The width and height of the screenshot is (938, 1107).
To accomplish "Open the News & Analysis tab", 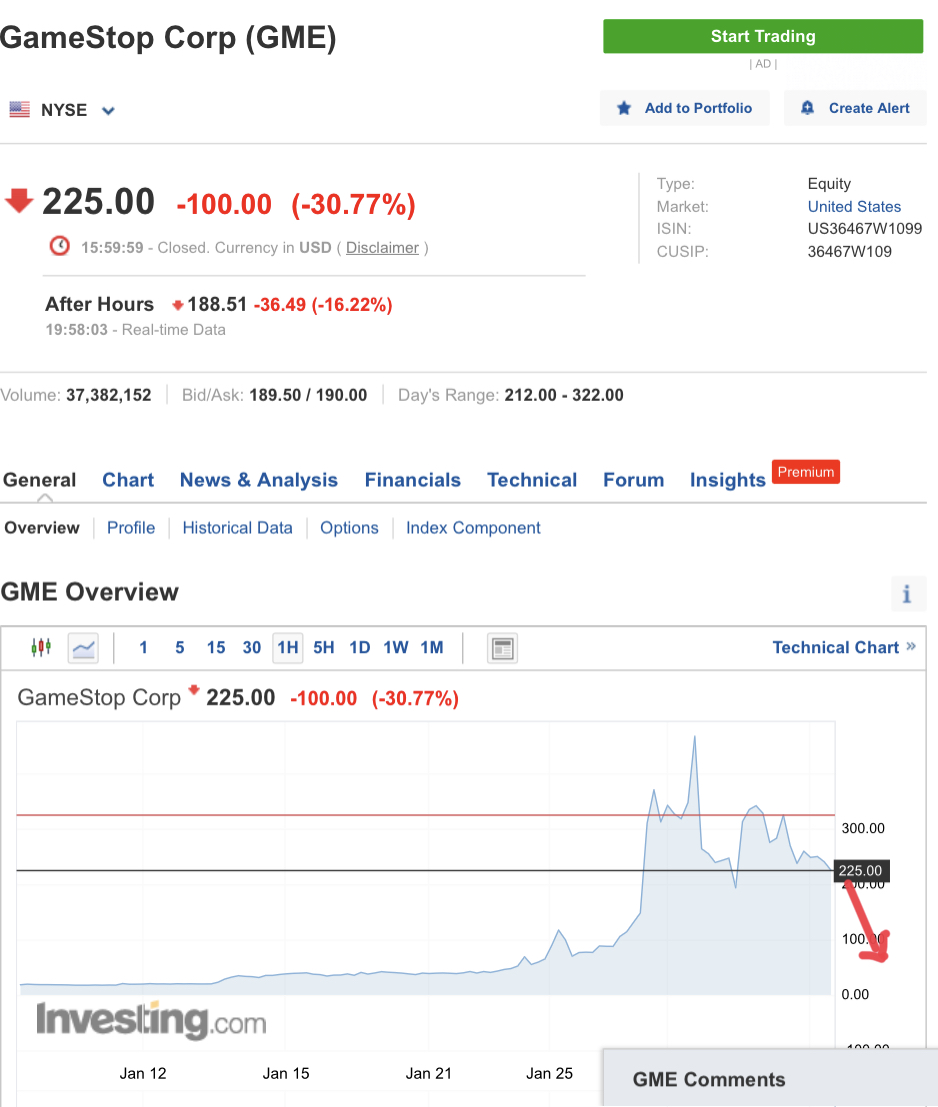I will click(x=258, y=480).
